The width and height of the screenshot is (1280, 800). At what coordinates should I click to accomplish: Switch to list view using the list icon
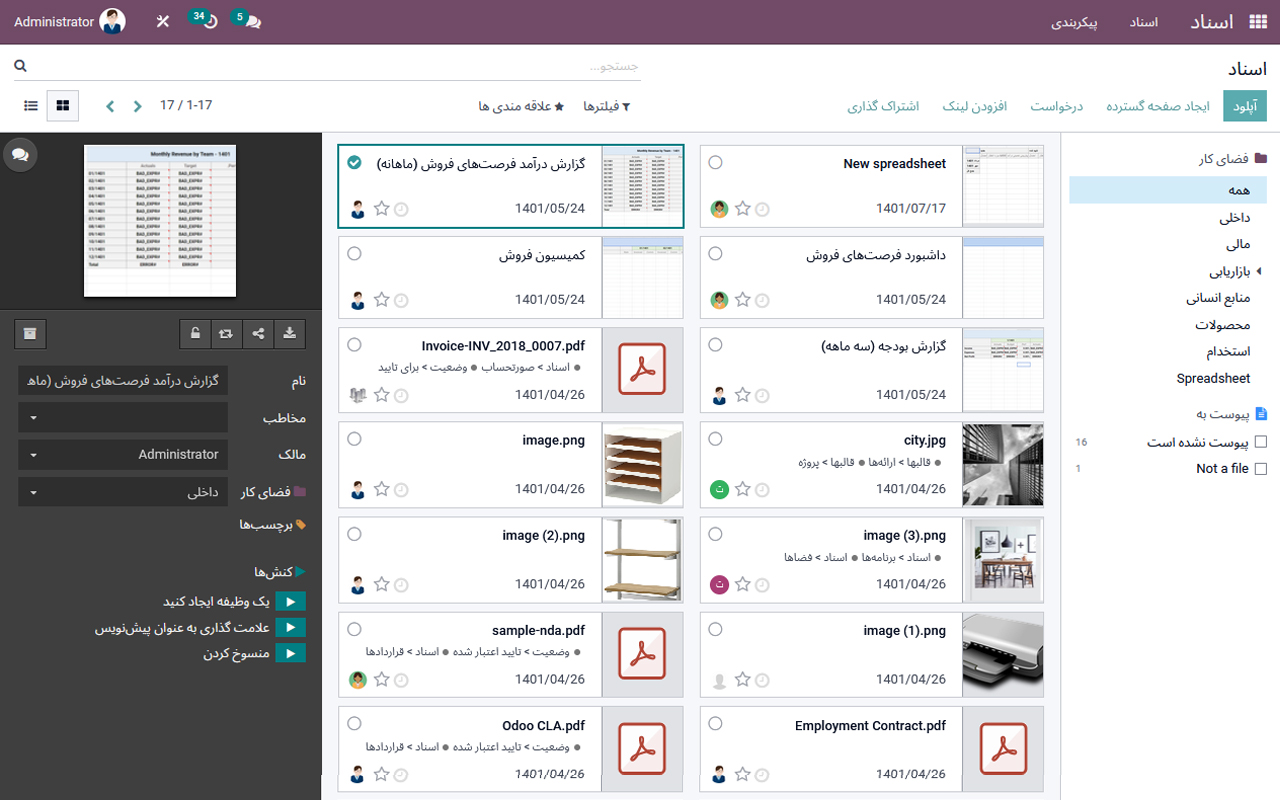[30, 105]
